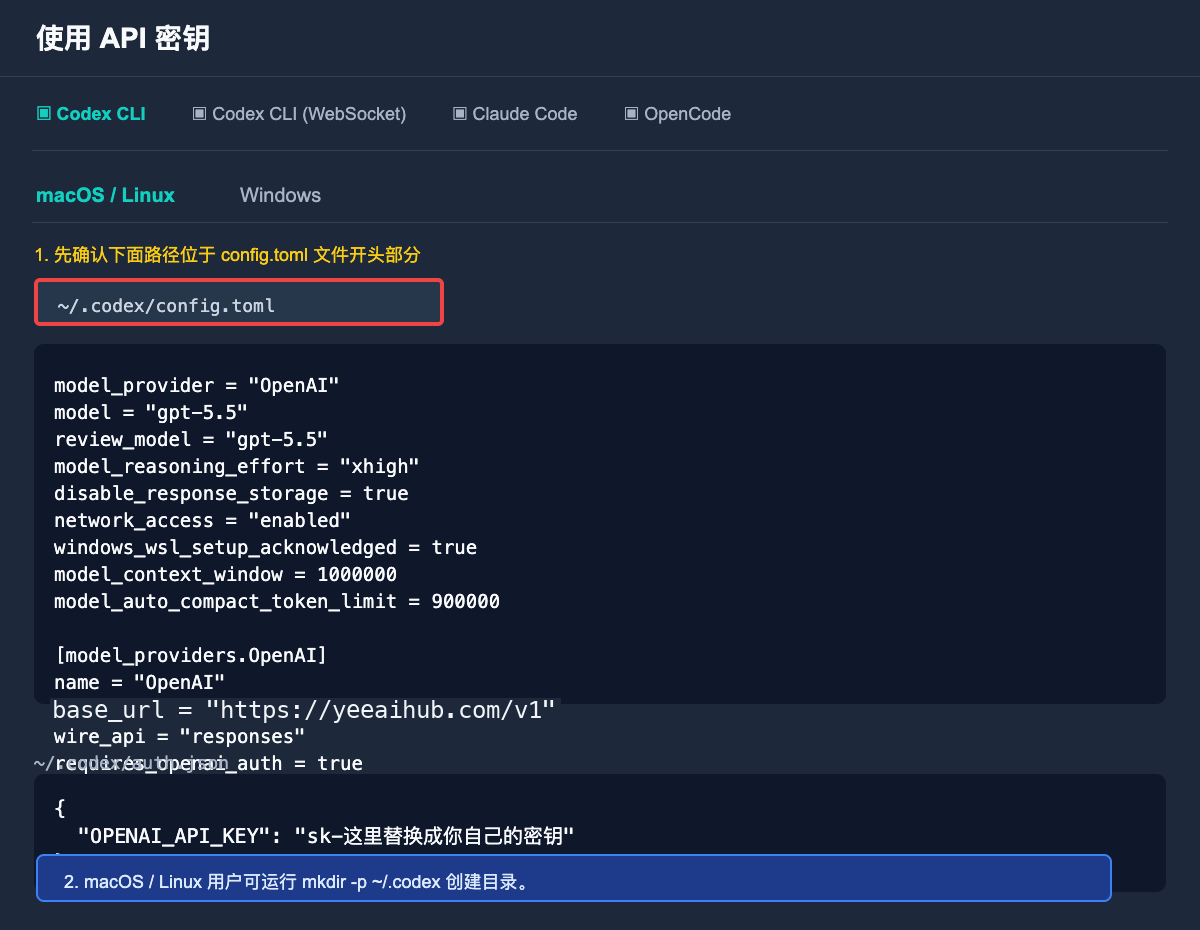Screen dimensions: 1200x930
Task: Choose the macOS / Linux platform tab
Action: coord(105,195)
